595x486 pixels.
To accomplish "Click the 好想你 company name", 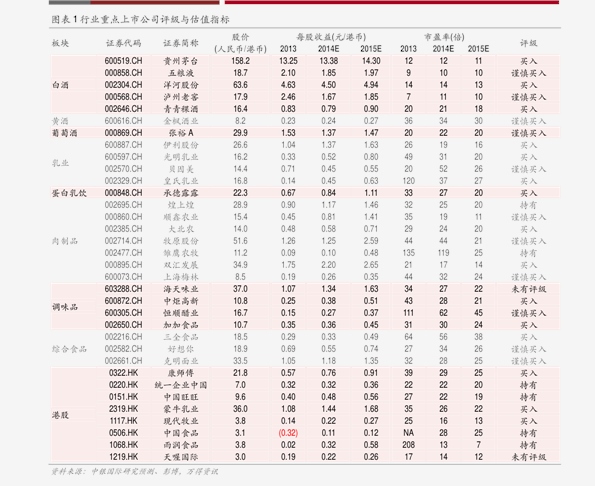I will pyautogui.click(x=181, y=349).
